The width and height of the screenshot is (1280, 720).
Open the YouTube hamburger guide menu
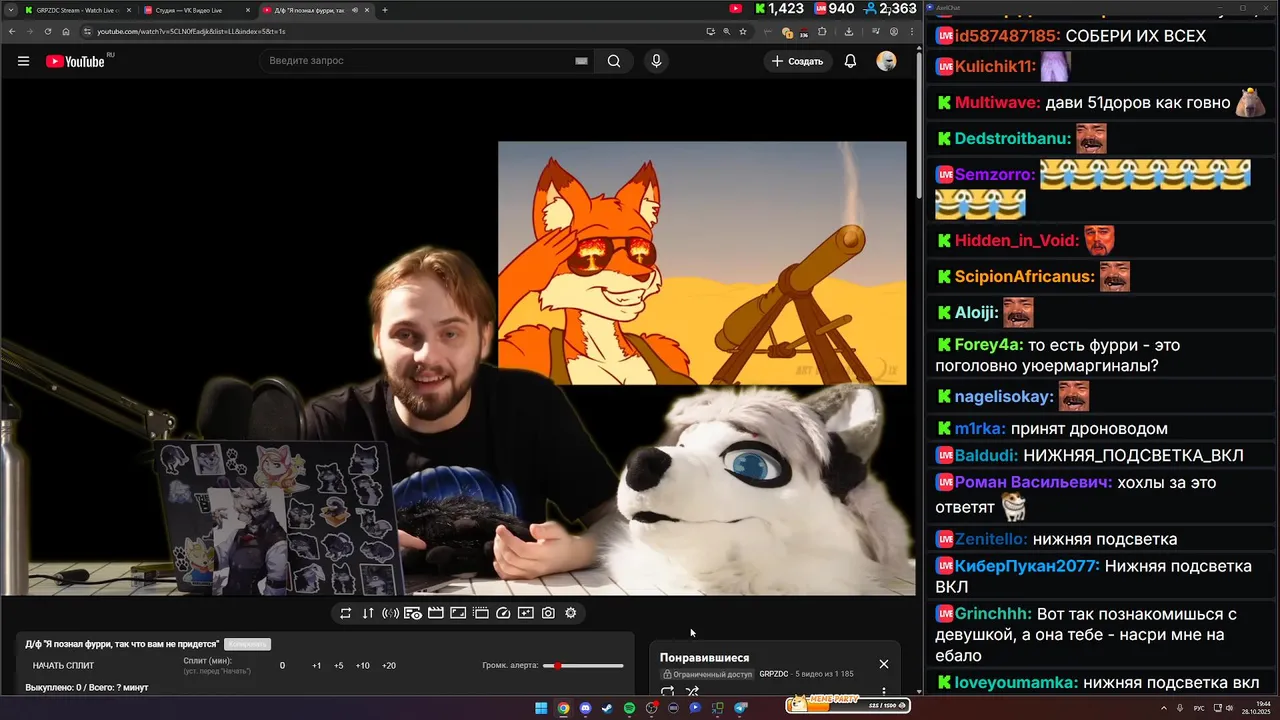click(x=23, y=61)
